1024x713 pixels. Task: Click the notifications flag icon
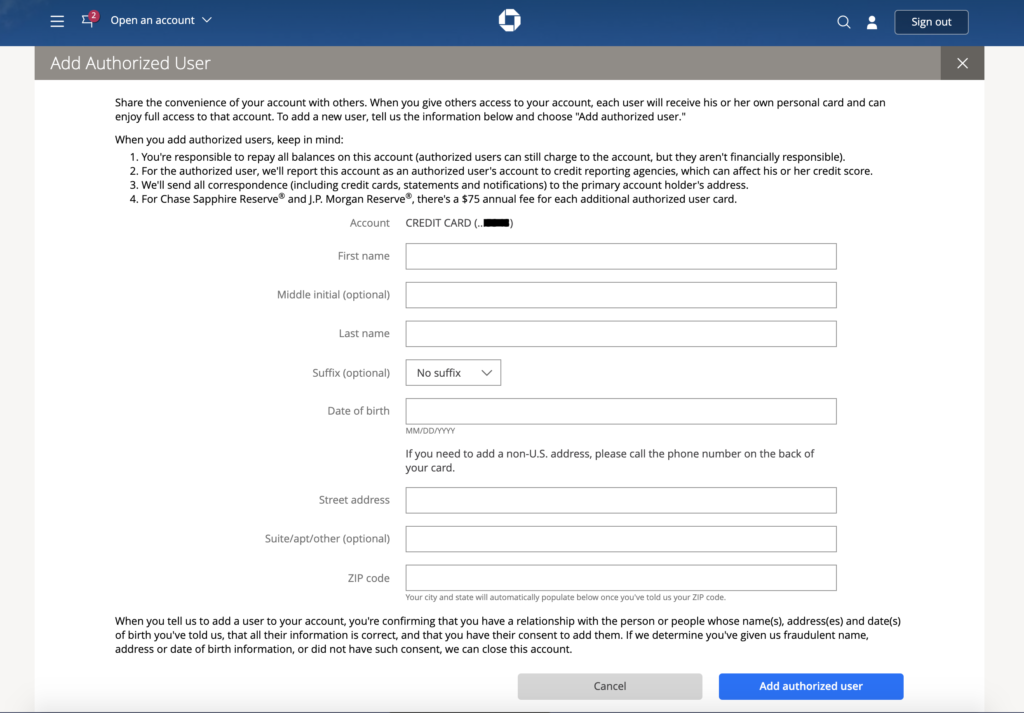(88, 21)
